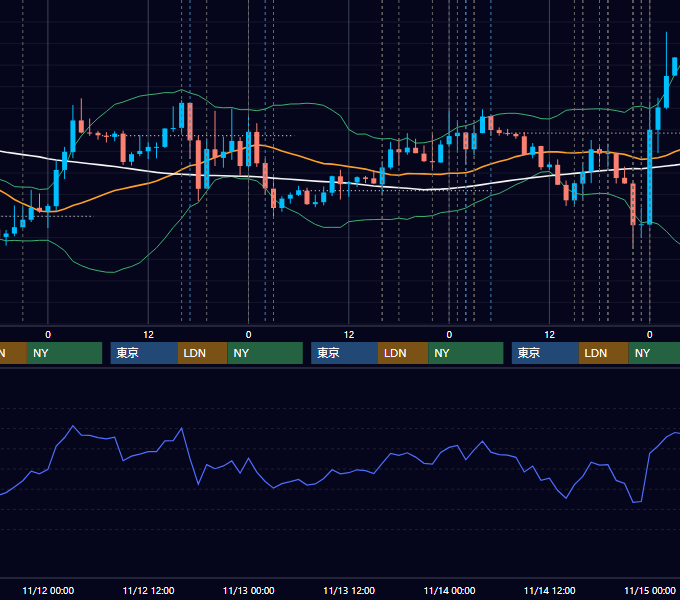680x600 pixels.
Task: Click the 11/12 00:00 time axis label
Action: point(48,590)
